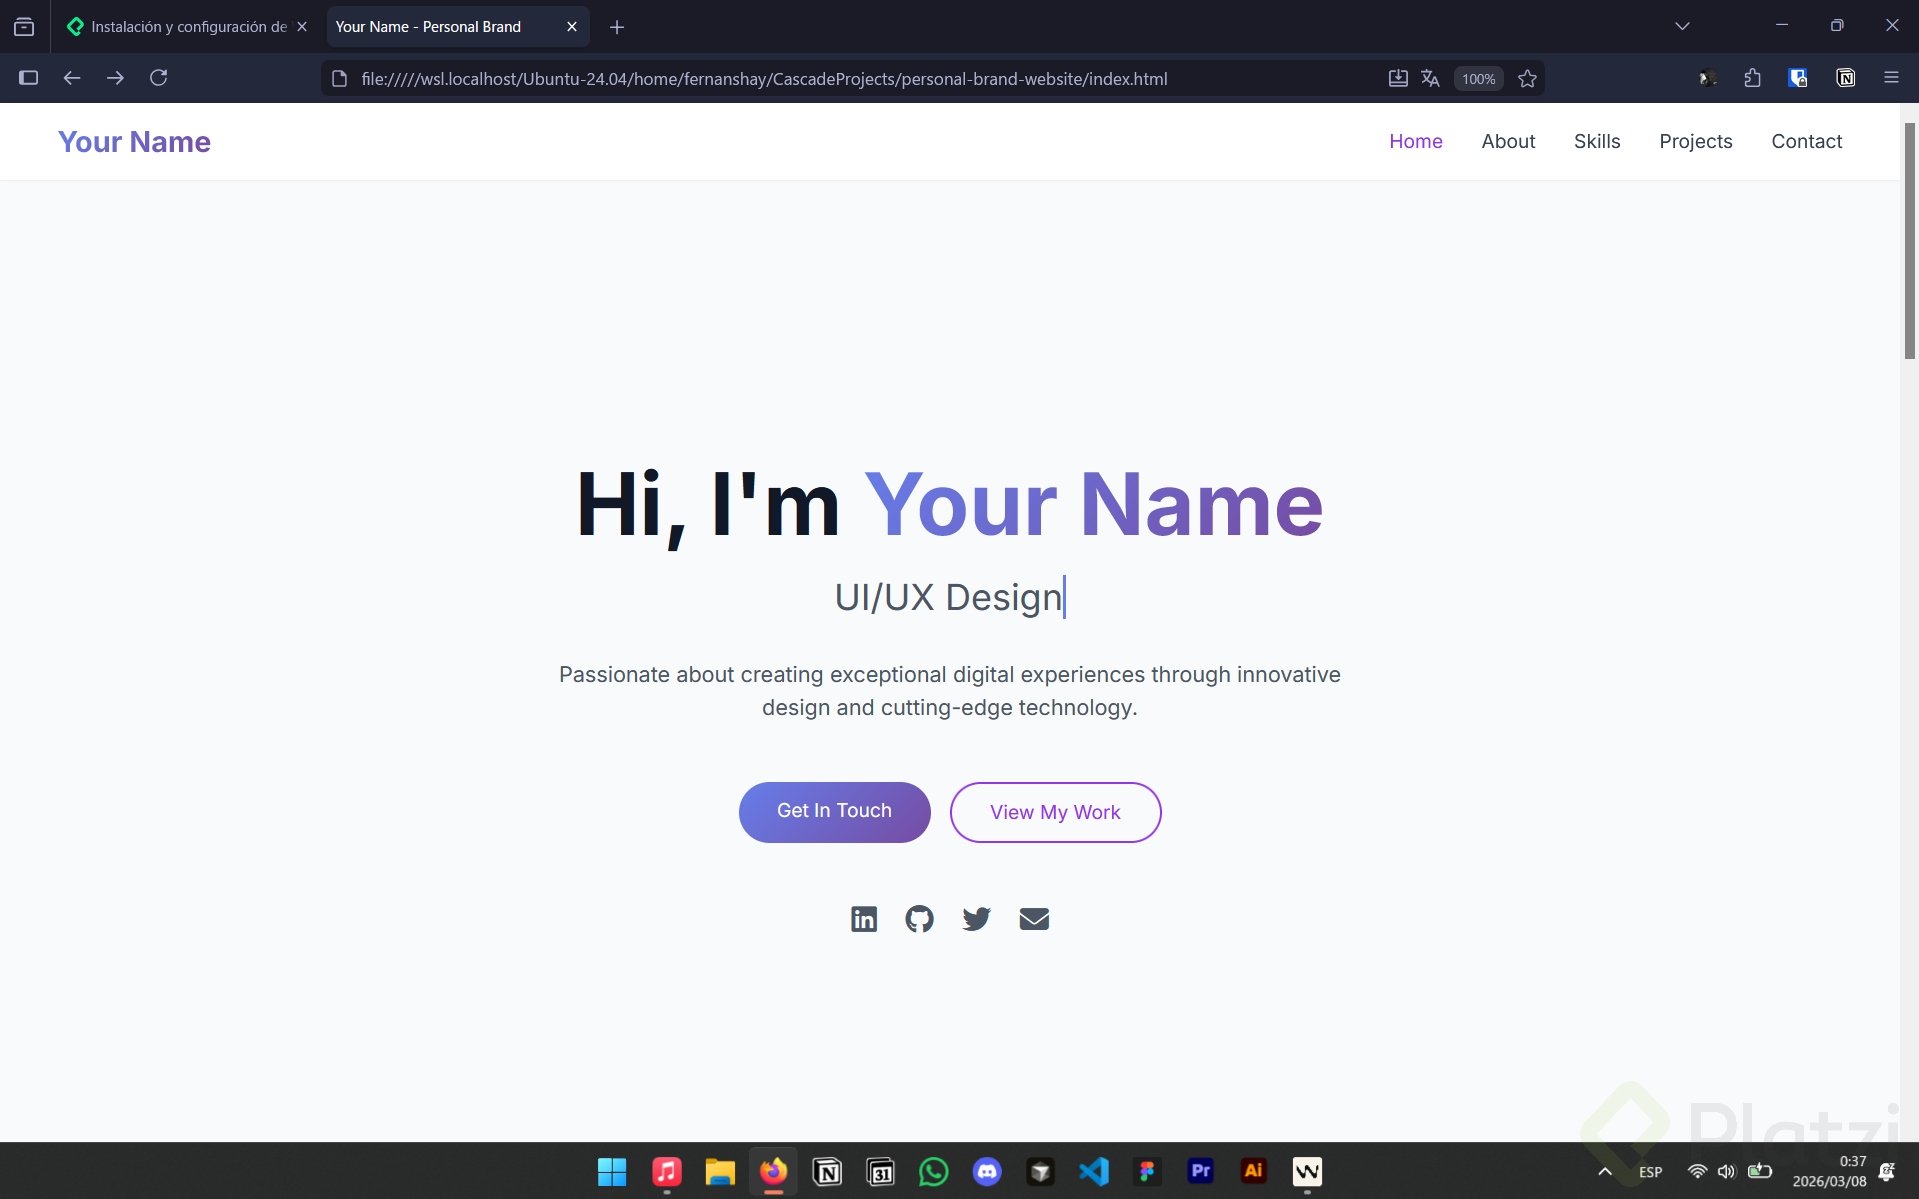Open Wi-Fi network settings in tray
The width and height of the screenshot is (1919, 1199).
1697,1171
